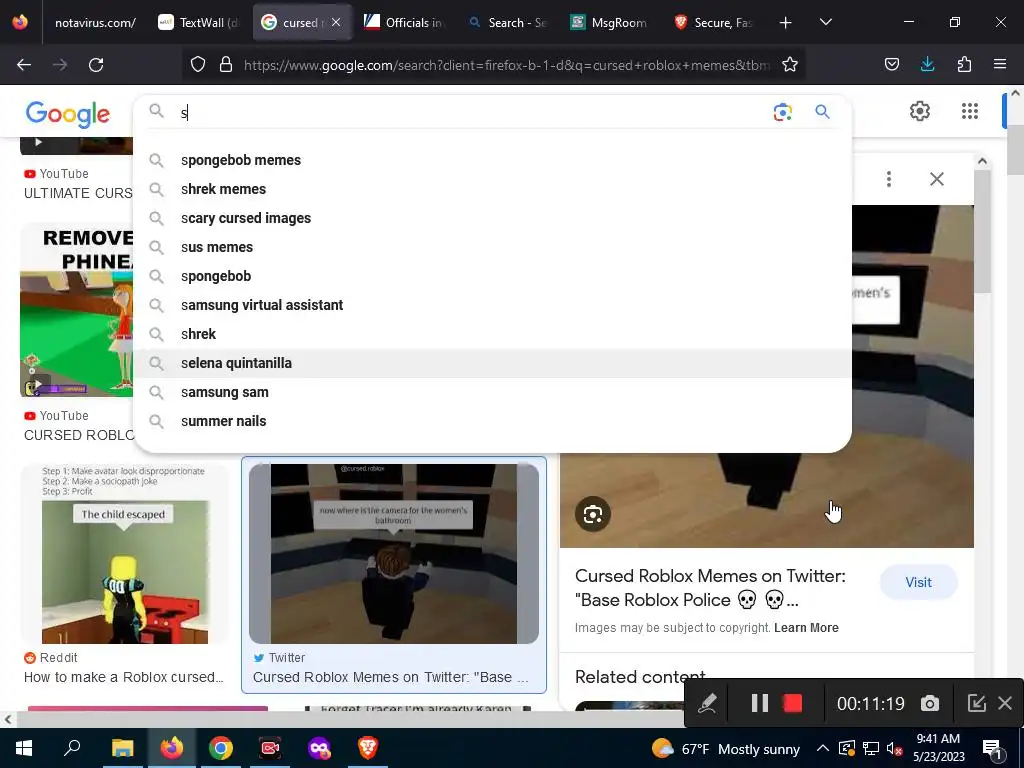Open the Learn More copyright link

click(x=806, y=628)
